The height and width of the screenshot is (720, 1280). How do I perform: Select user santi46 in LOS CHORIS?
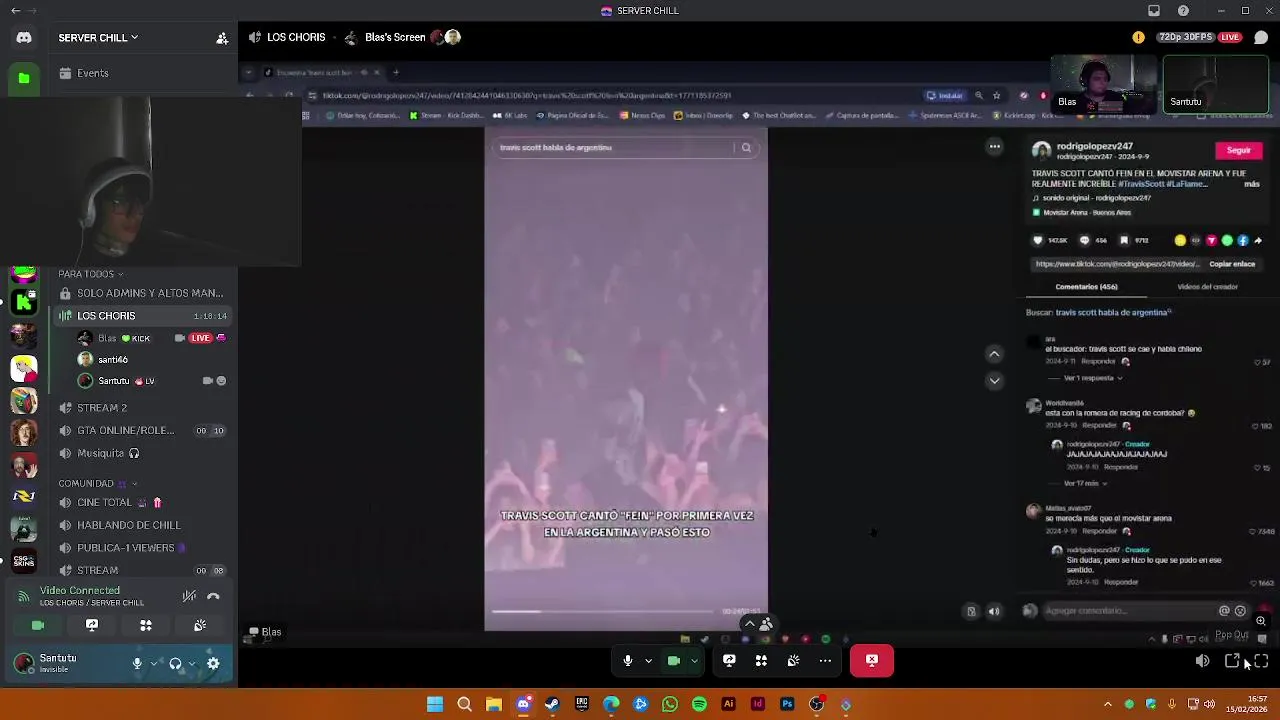152,360
